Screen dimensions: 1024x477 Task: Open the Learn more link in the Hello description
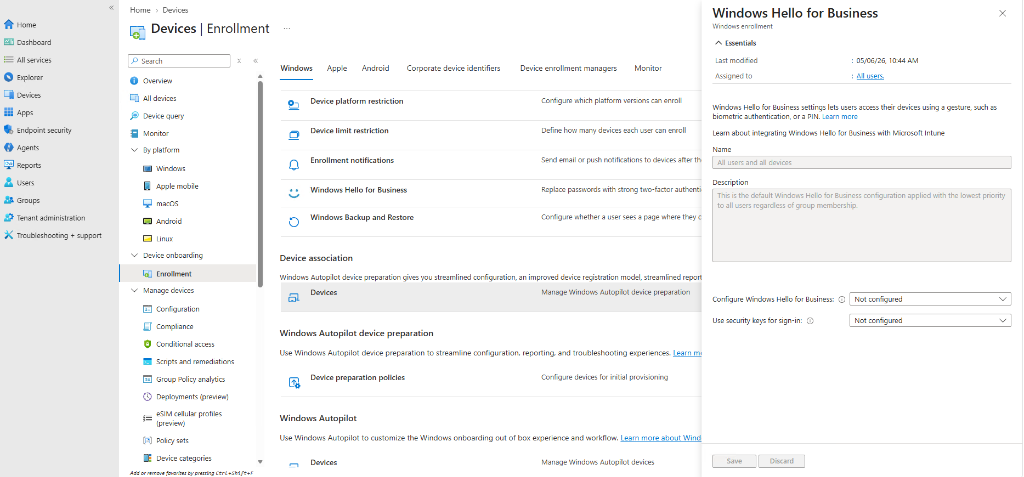point(840,116)
